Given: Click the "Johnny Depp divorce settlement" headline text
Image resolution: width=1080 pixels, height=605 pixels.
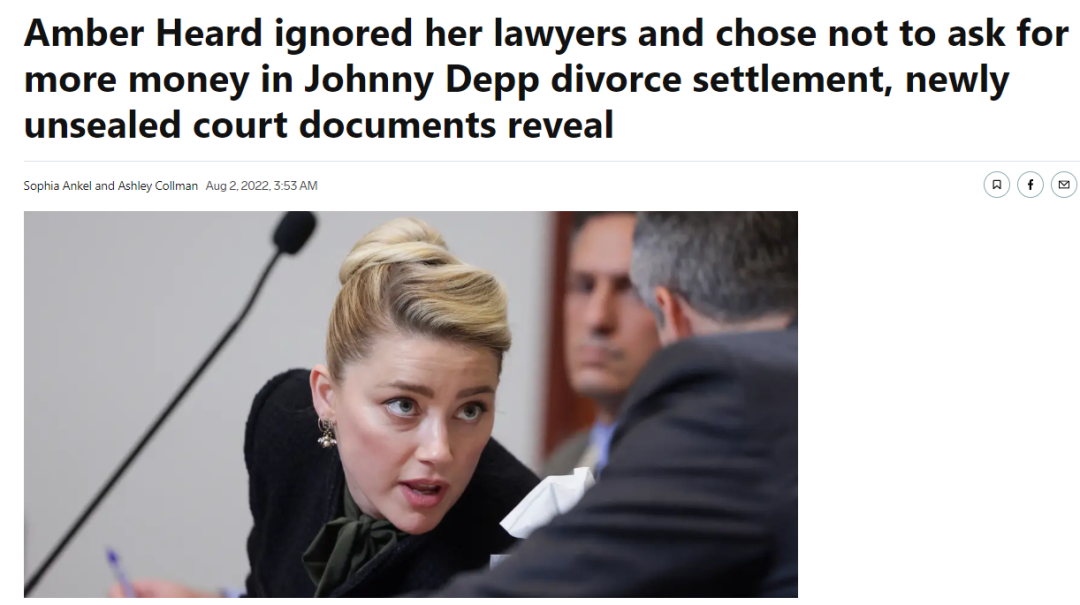Looking at the screenshot, I should [594, 80].
